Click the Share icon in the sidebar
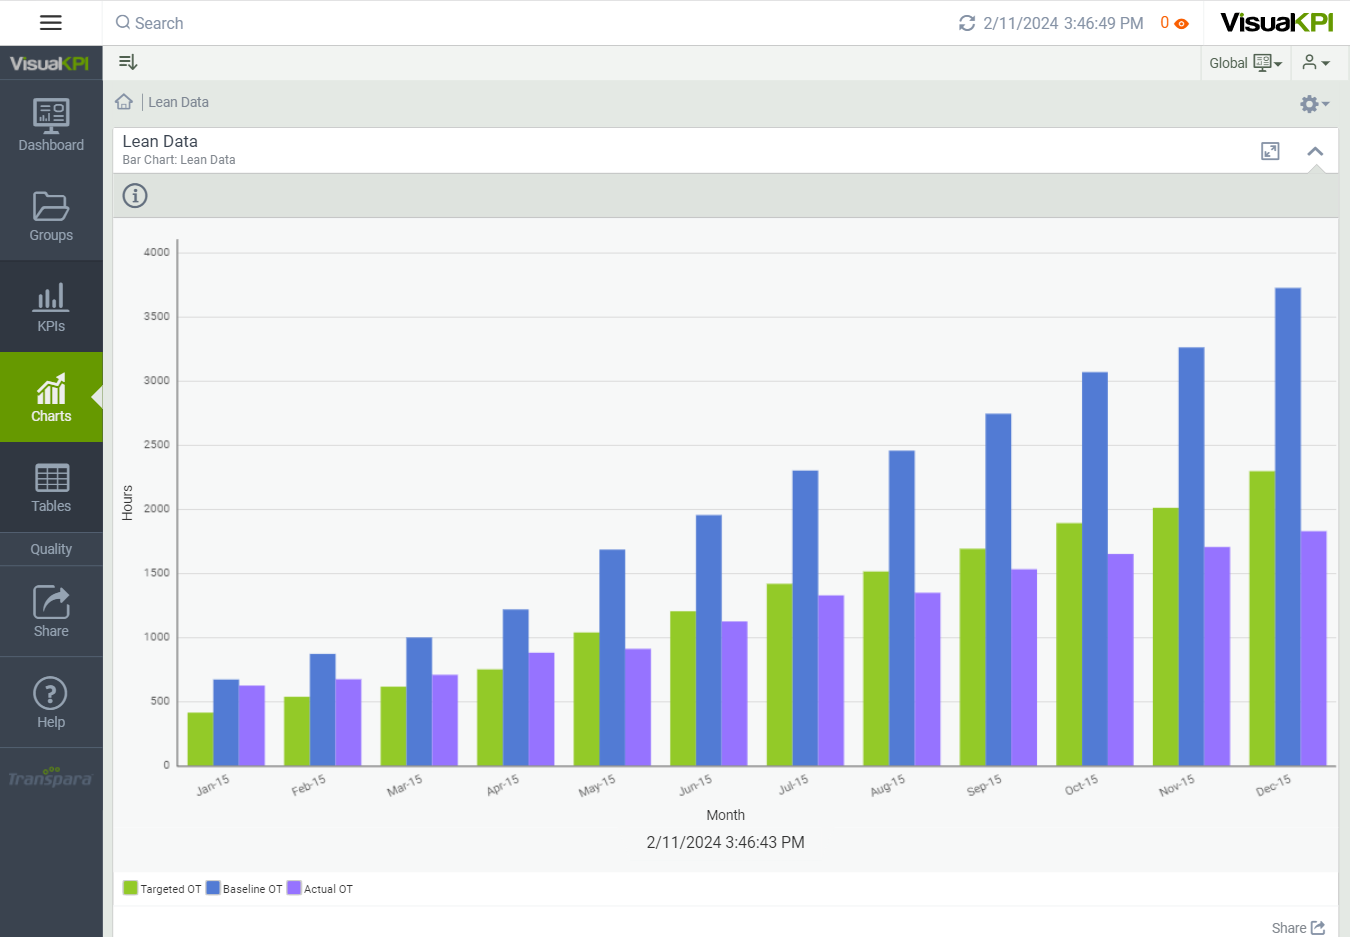This screenshot has height=937, width=1350. [x=51, y=611]
